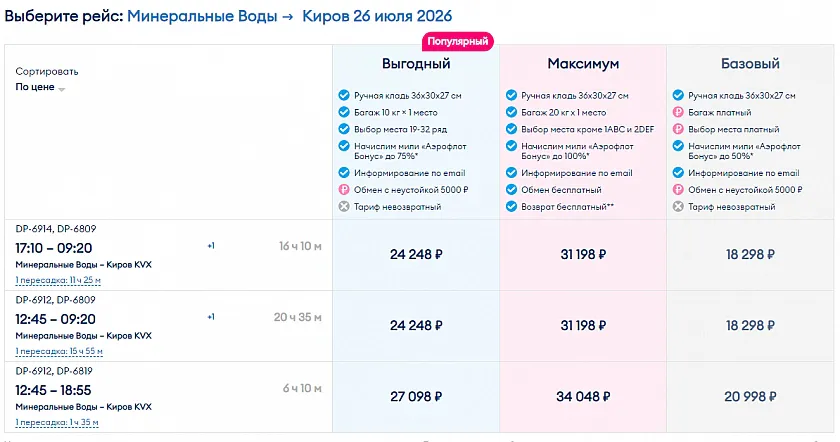Click cross icon by Выгодный 'Тариф невозвратный'
The image size is (840, 442).
pos(344,206)
